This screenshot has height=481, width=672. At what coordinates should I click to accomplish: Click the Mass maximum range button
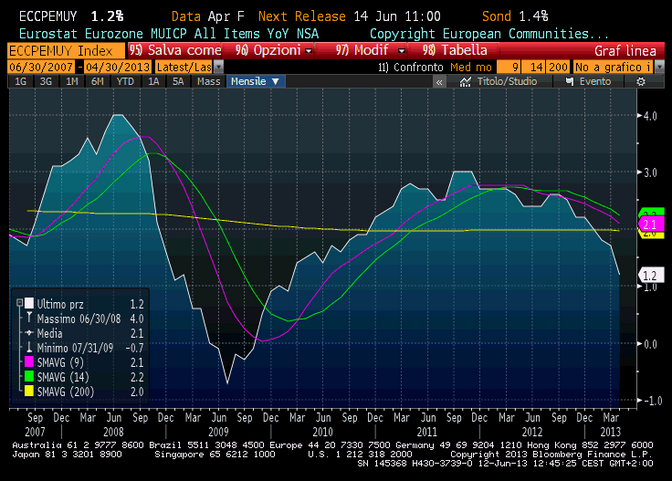coord(208,81)
